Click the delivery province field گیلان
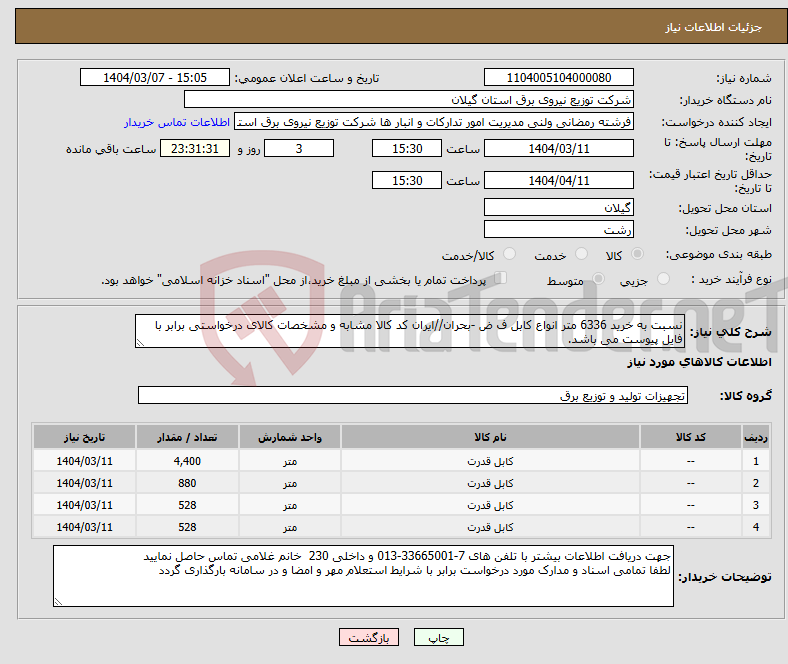The width and height of the screenshot is (788, 664). [558, 208]
